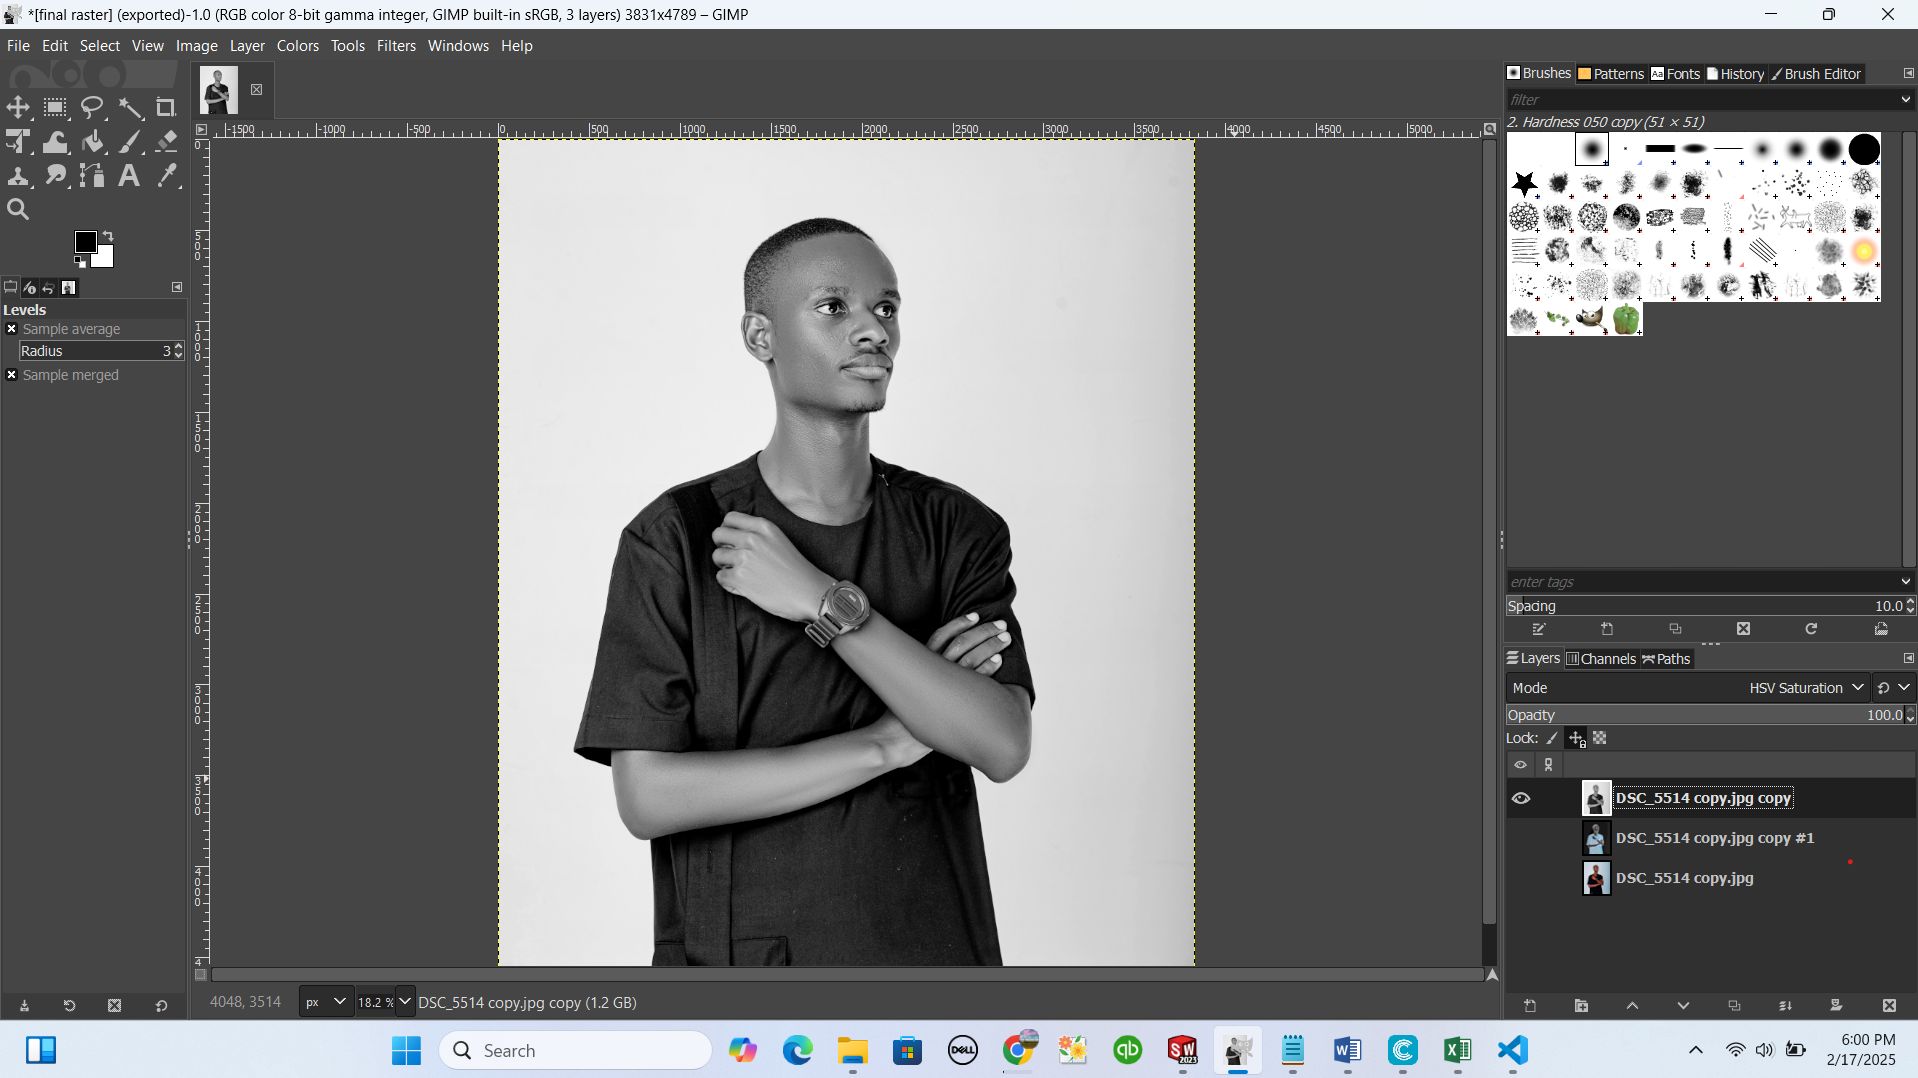Open the zoom percentage dropdown
Screen dimensions: 1918x1078
[404, 1002]
